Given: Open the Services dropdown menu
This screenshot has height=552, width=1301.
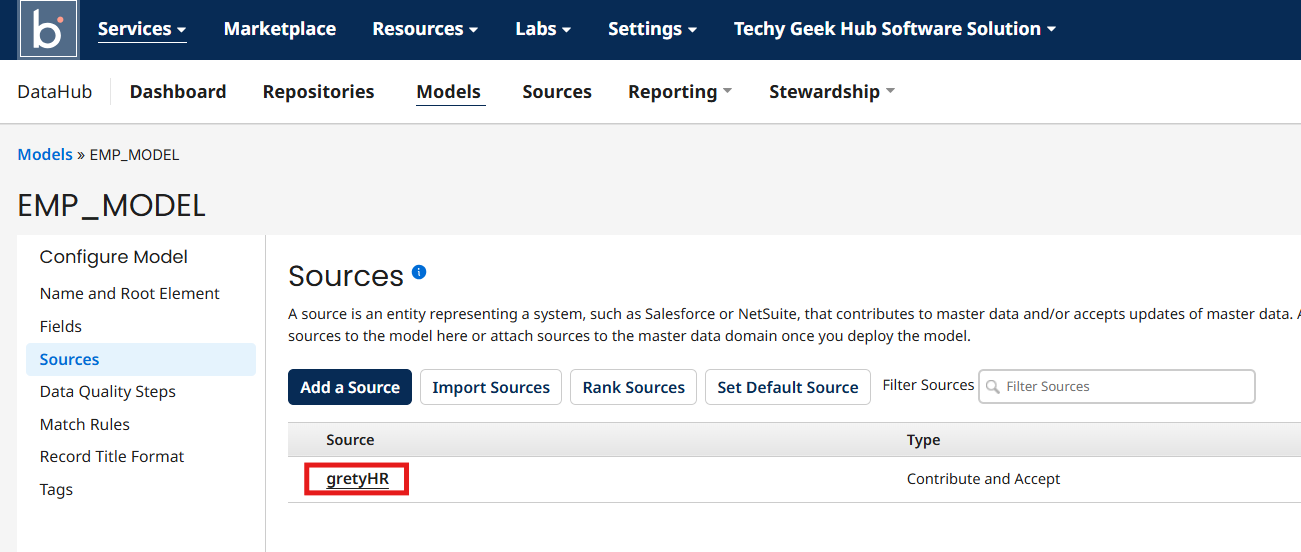Looking at the screenshot, I should tap(142, 29).
